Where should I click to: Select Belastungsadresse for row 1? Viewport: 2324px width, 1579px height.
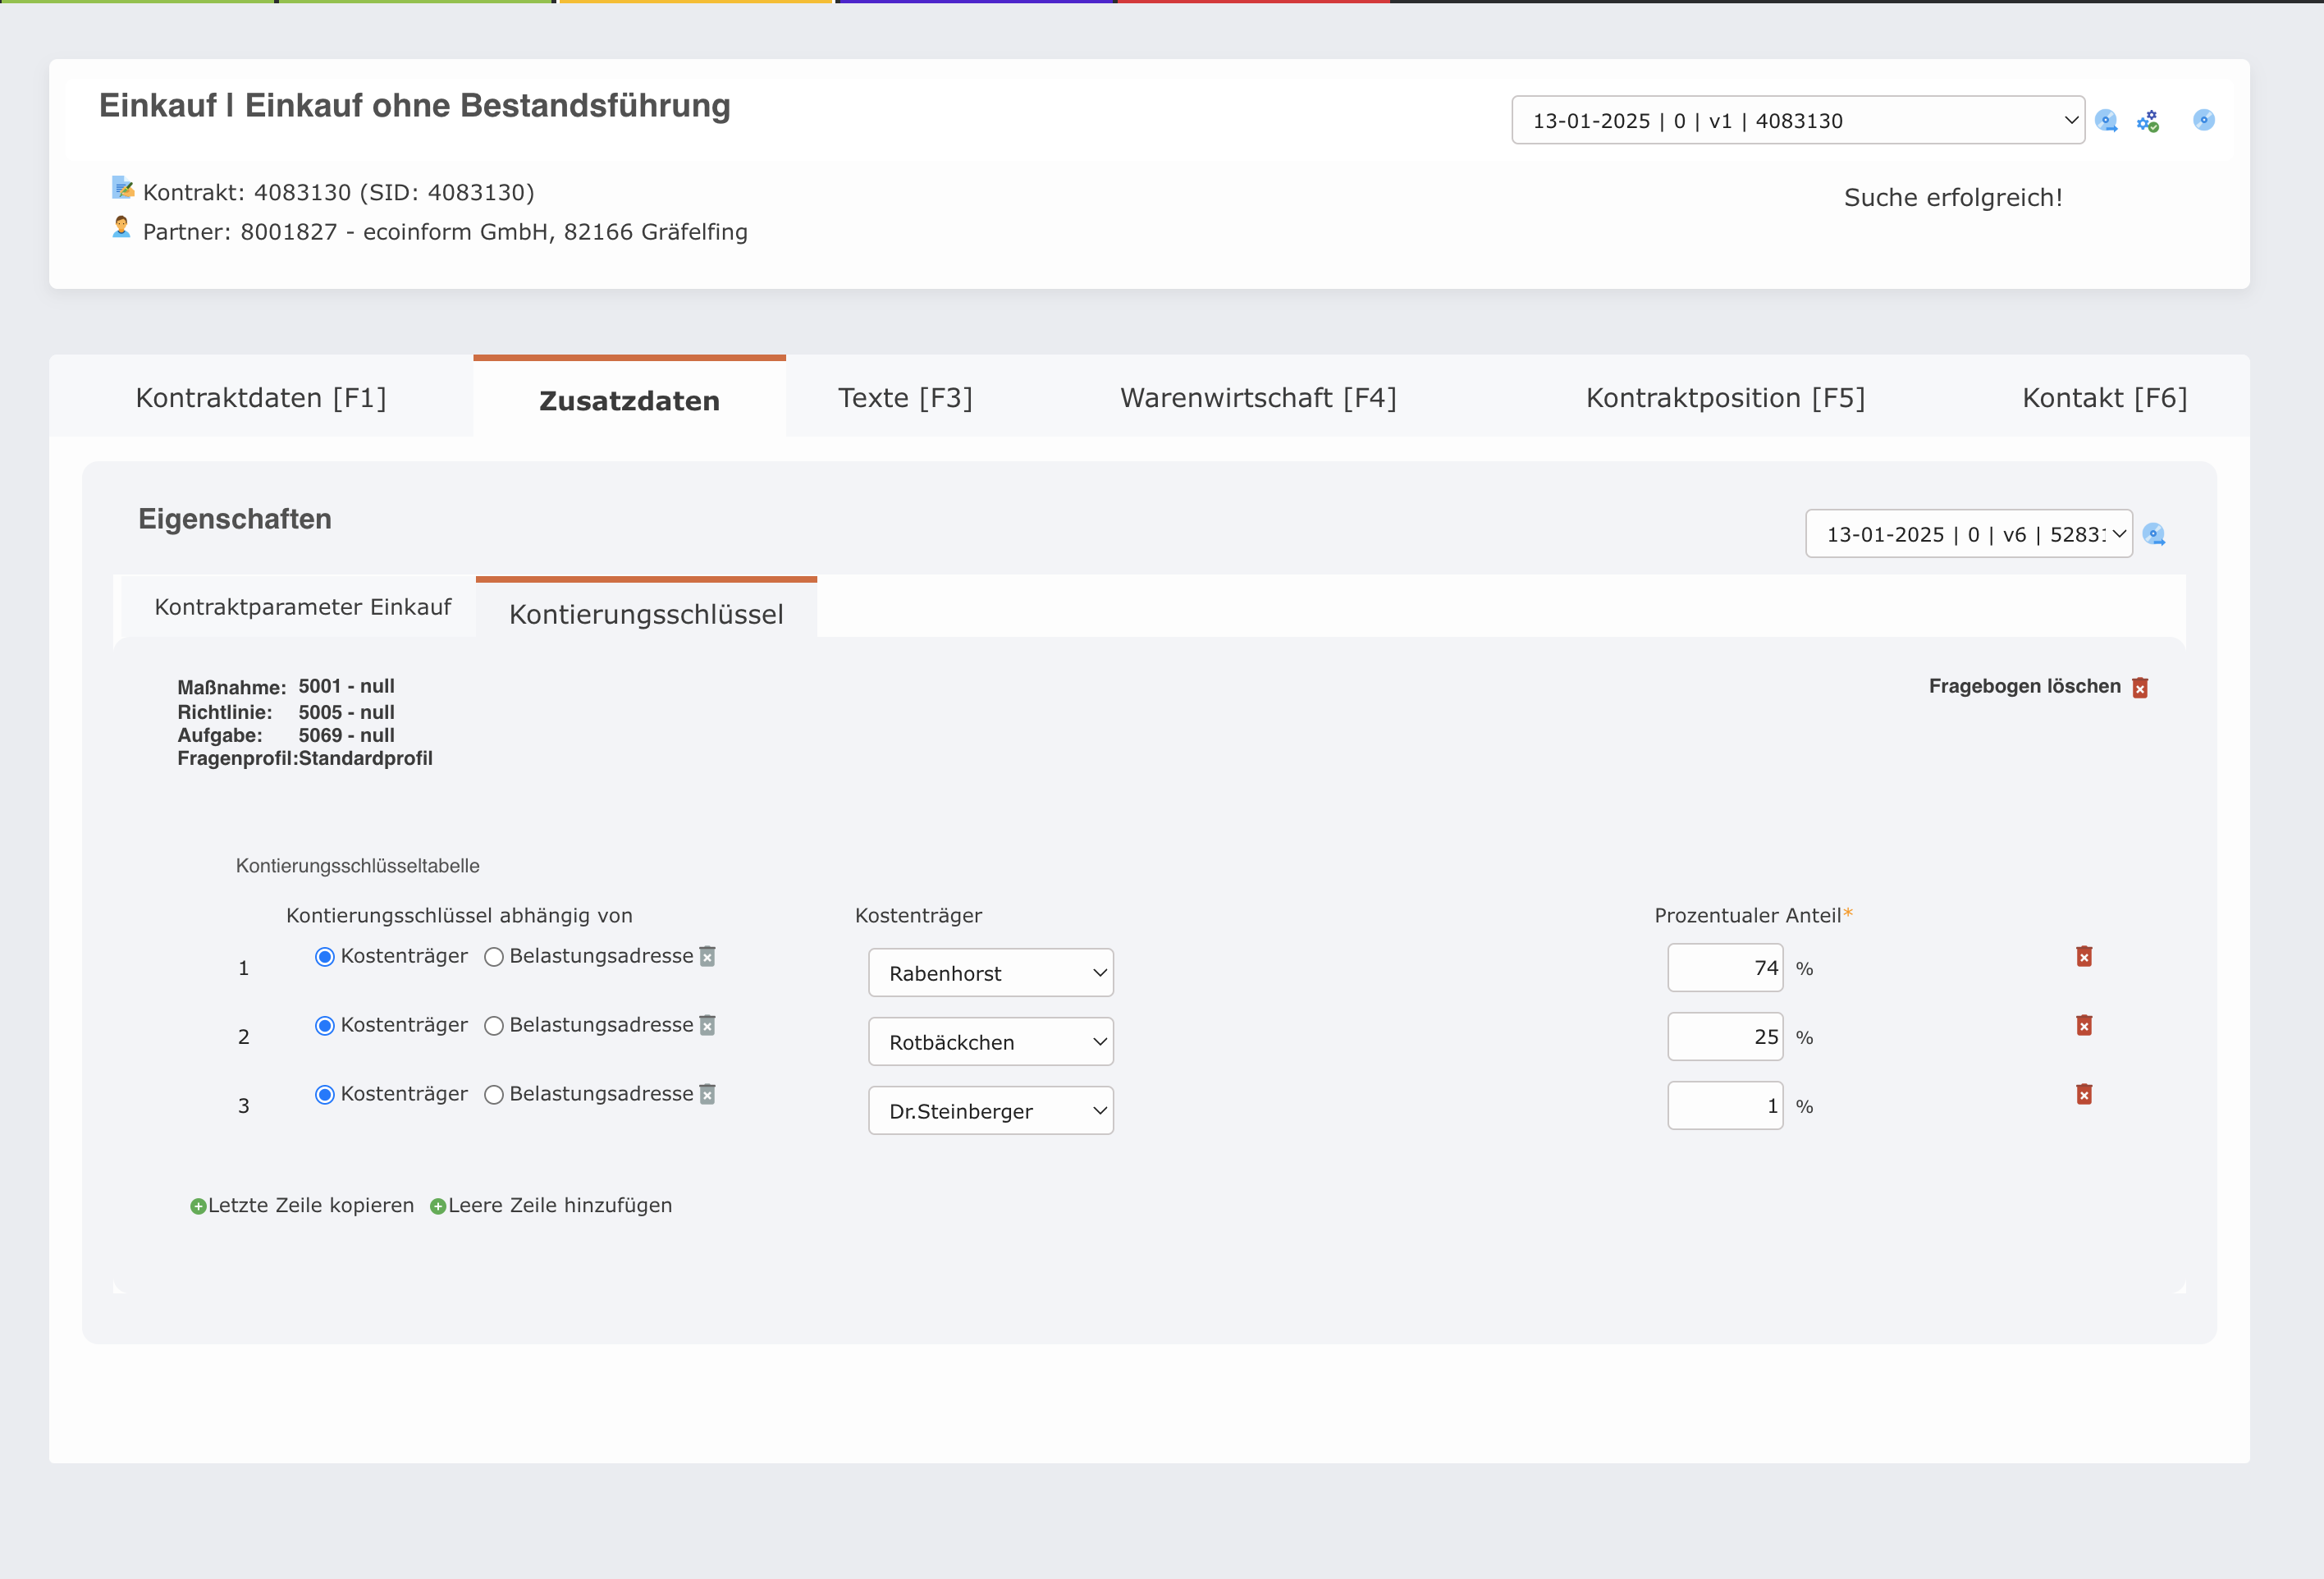click(x=493, y=956)
